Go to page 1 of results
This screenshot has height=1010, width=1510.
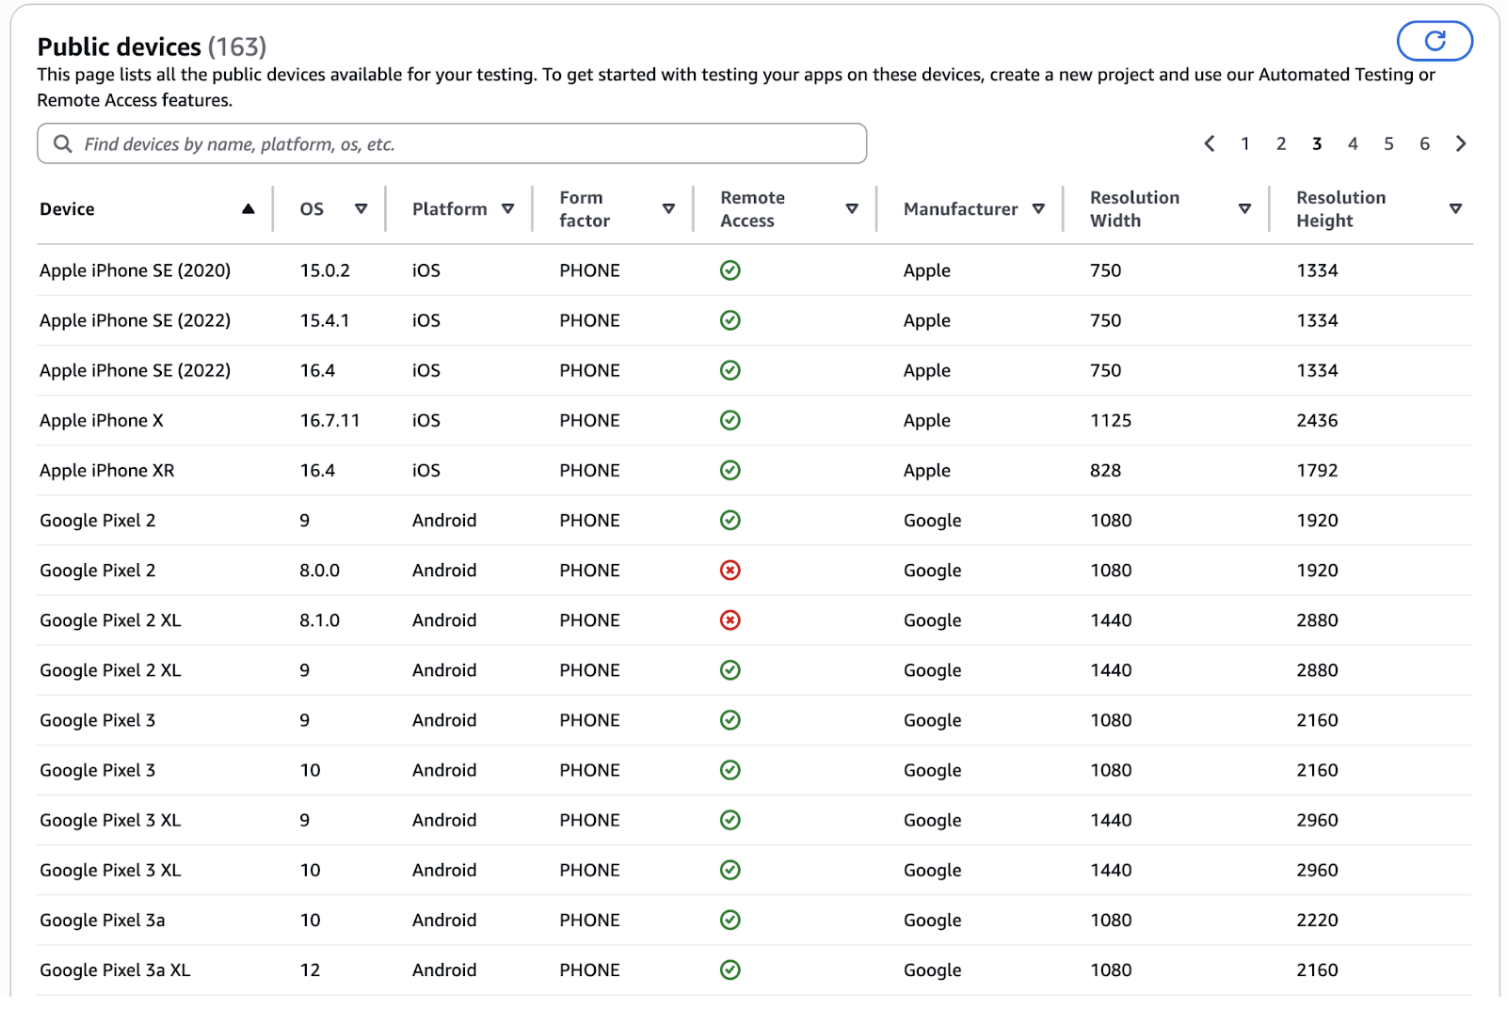[1245, 143]
